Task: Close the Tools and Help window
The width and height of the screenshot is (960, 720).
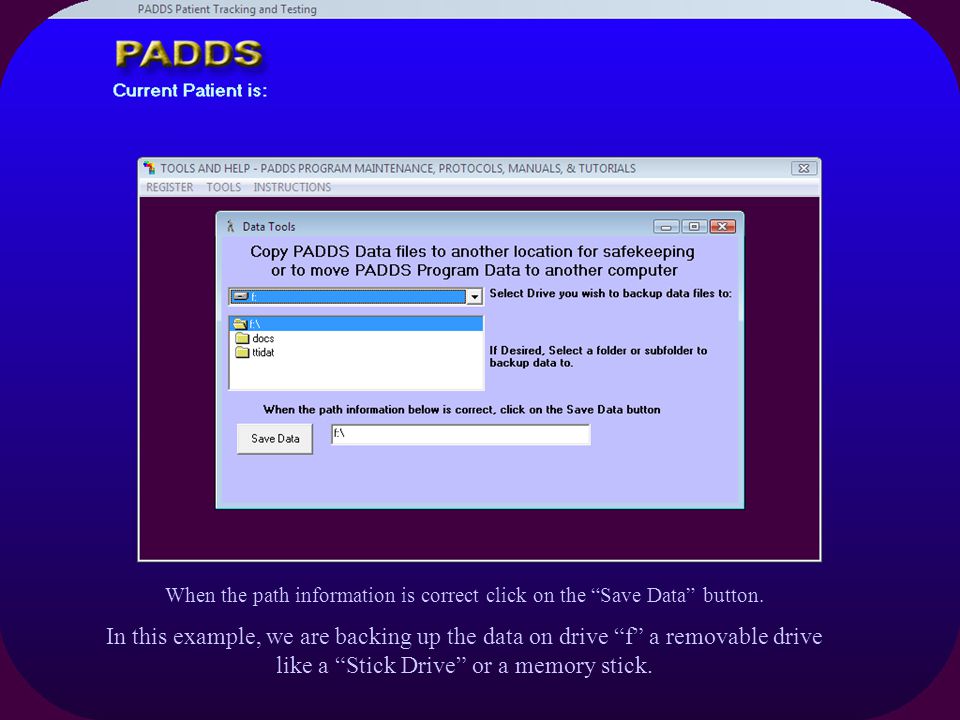Action: click(x=803, y=168)
